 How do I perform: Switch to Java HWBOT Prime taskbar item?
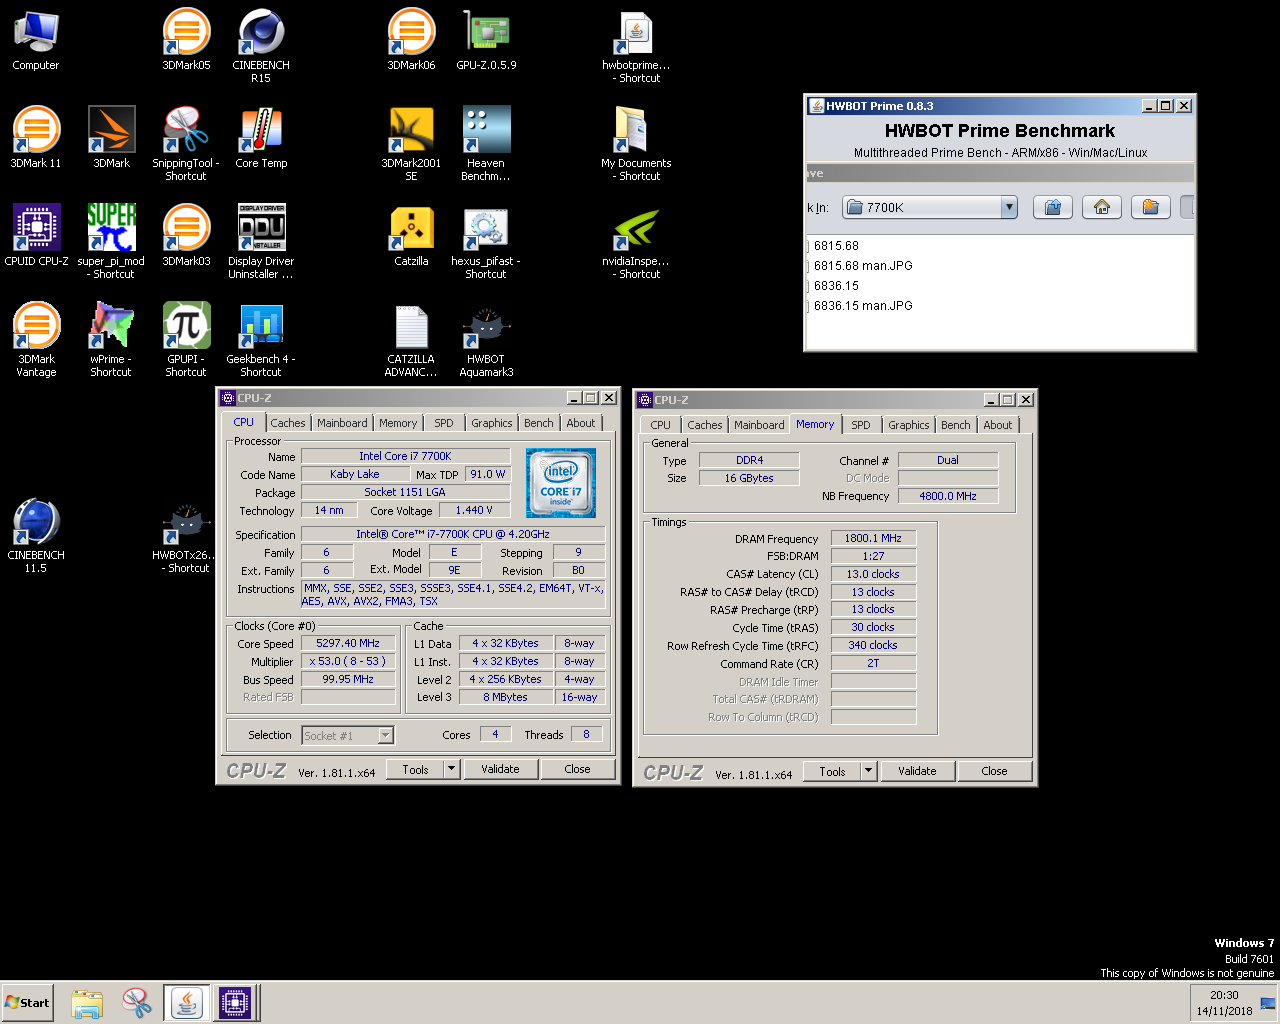[x=186, y=1003]
